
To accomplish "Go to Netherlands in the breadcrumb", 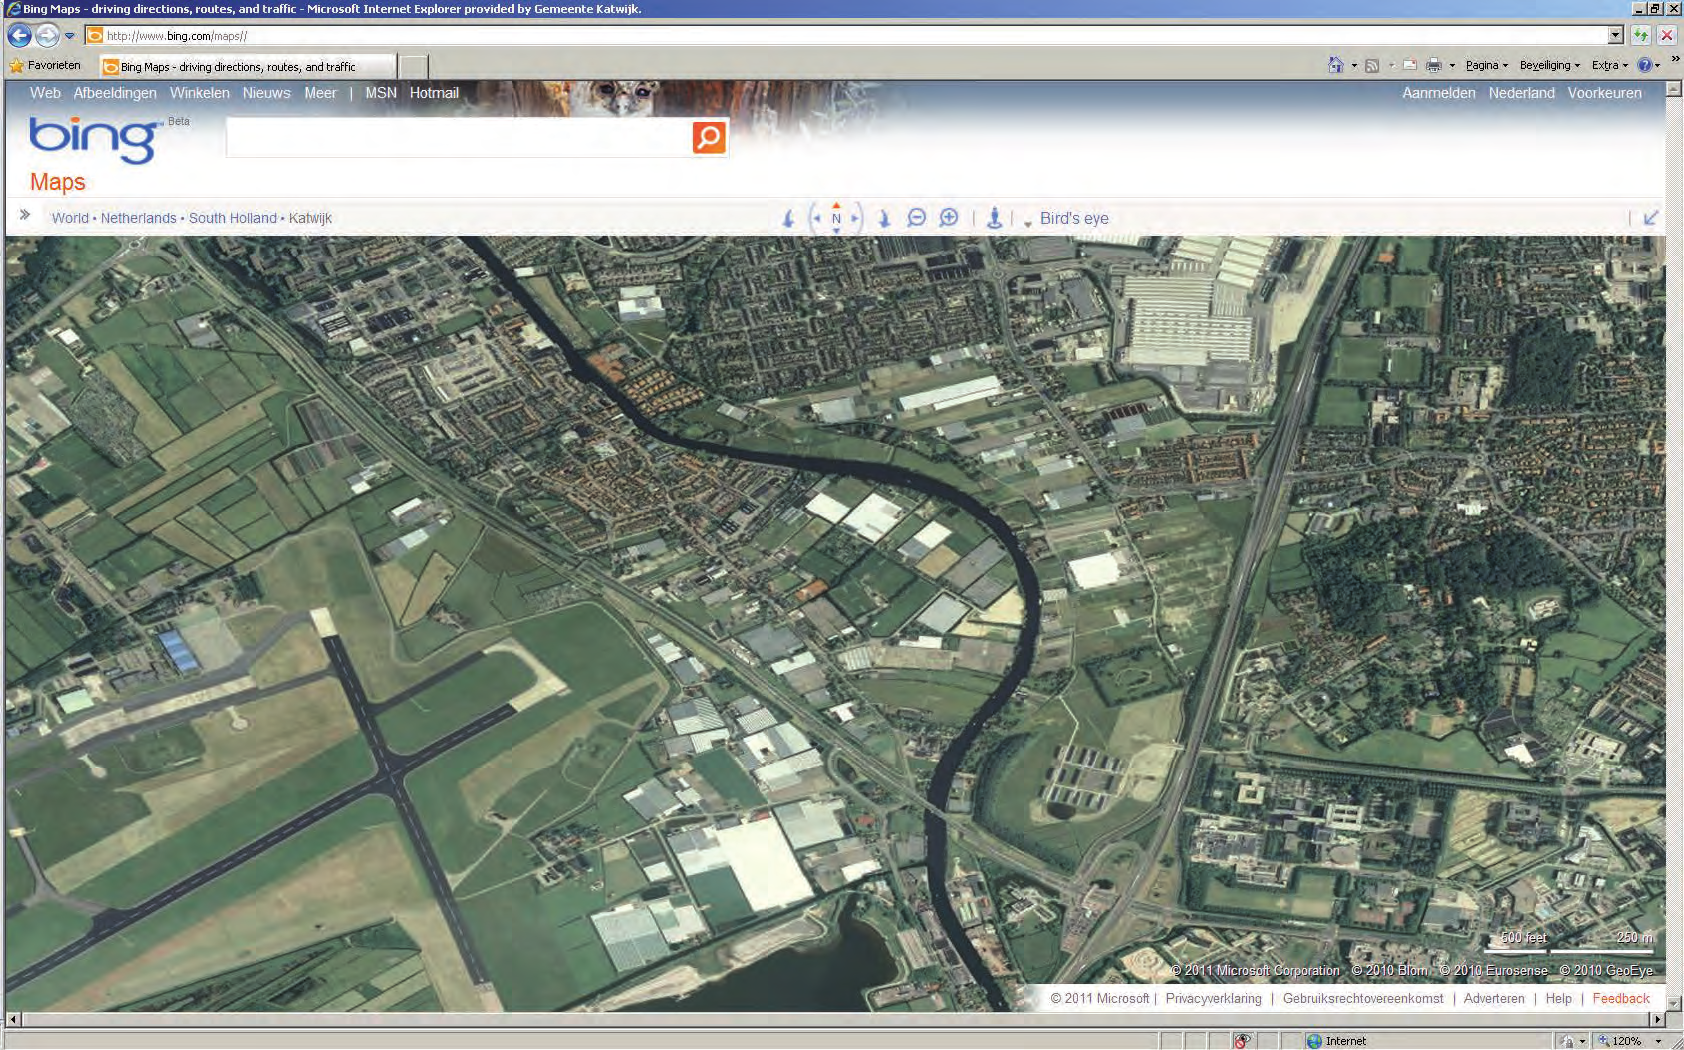I will (x=138, y=218).
